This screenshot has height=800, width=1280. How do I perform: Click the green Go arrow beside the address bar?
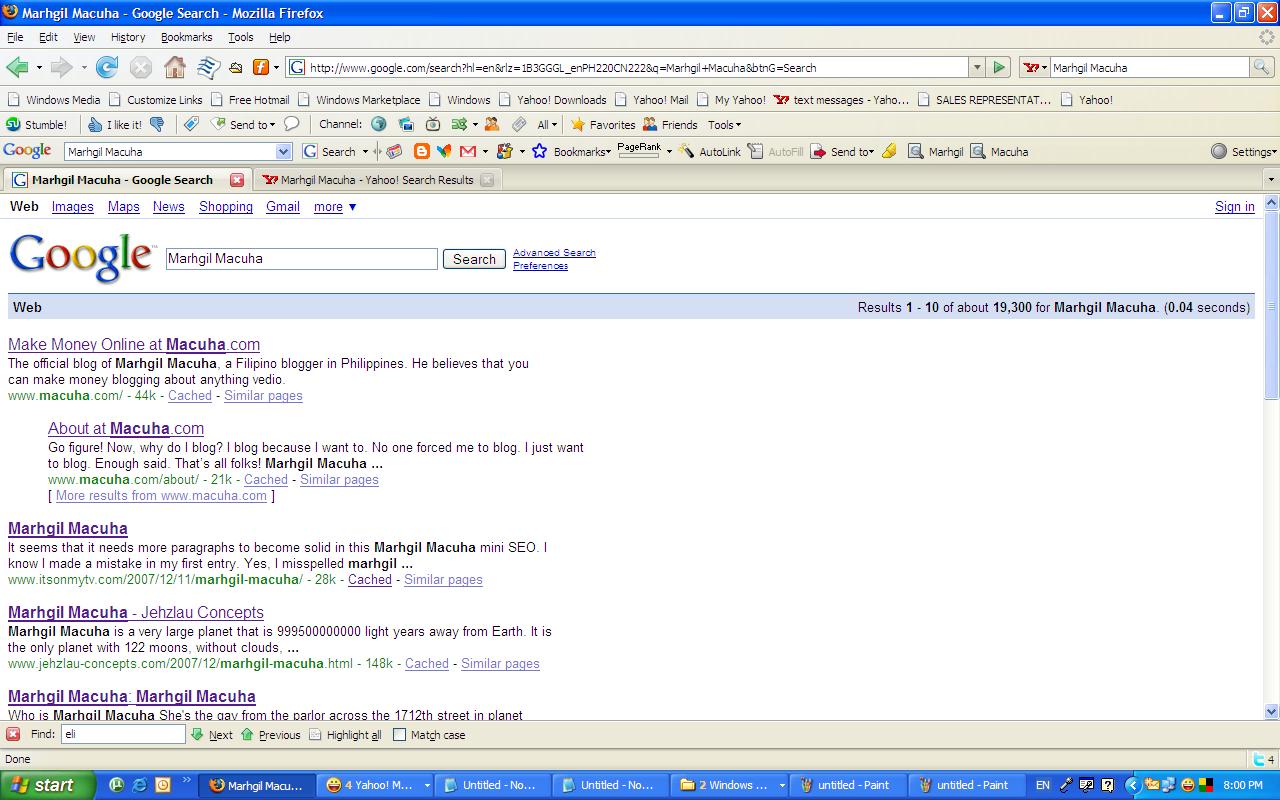(x=998, y=67)
